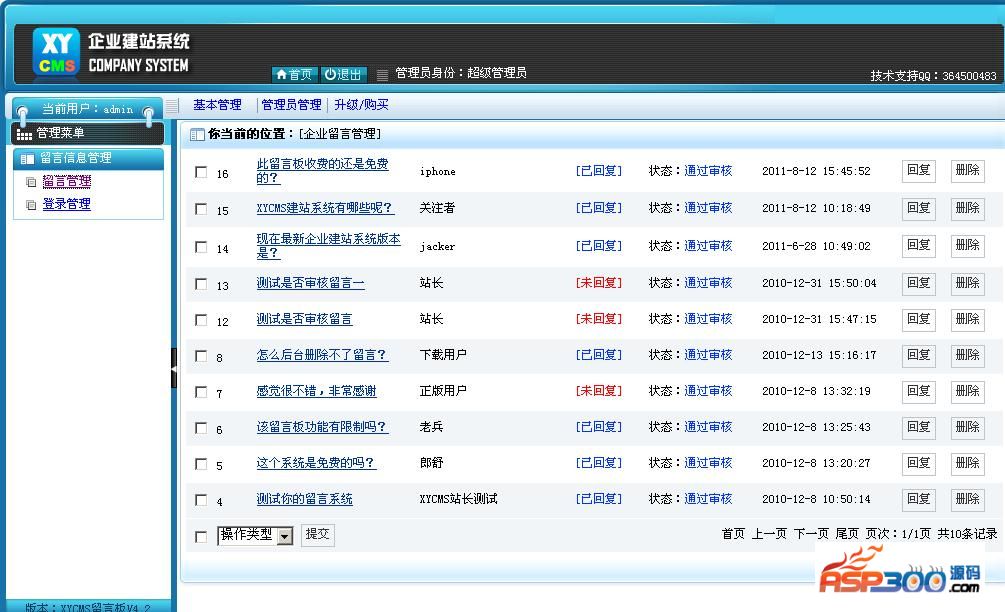Reply to message 8 from 下载用户
The width and height of the screenshot is (1005, 612).
pos(918,355)
